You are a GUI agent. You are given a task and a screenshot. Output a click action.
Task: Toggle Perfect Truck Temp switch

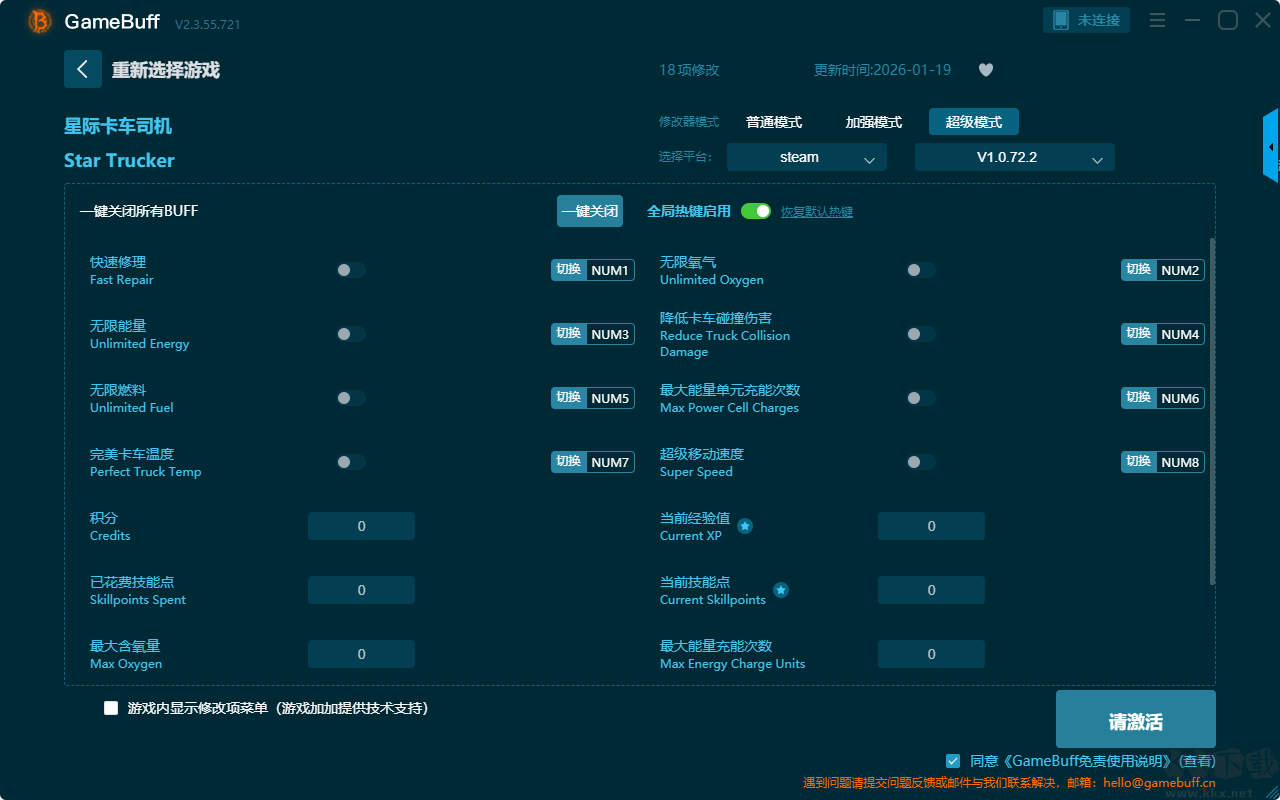pos(351,462)
